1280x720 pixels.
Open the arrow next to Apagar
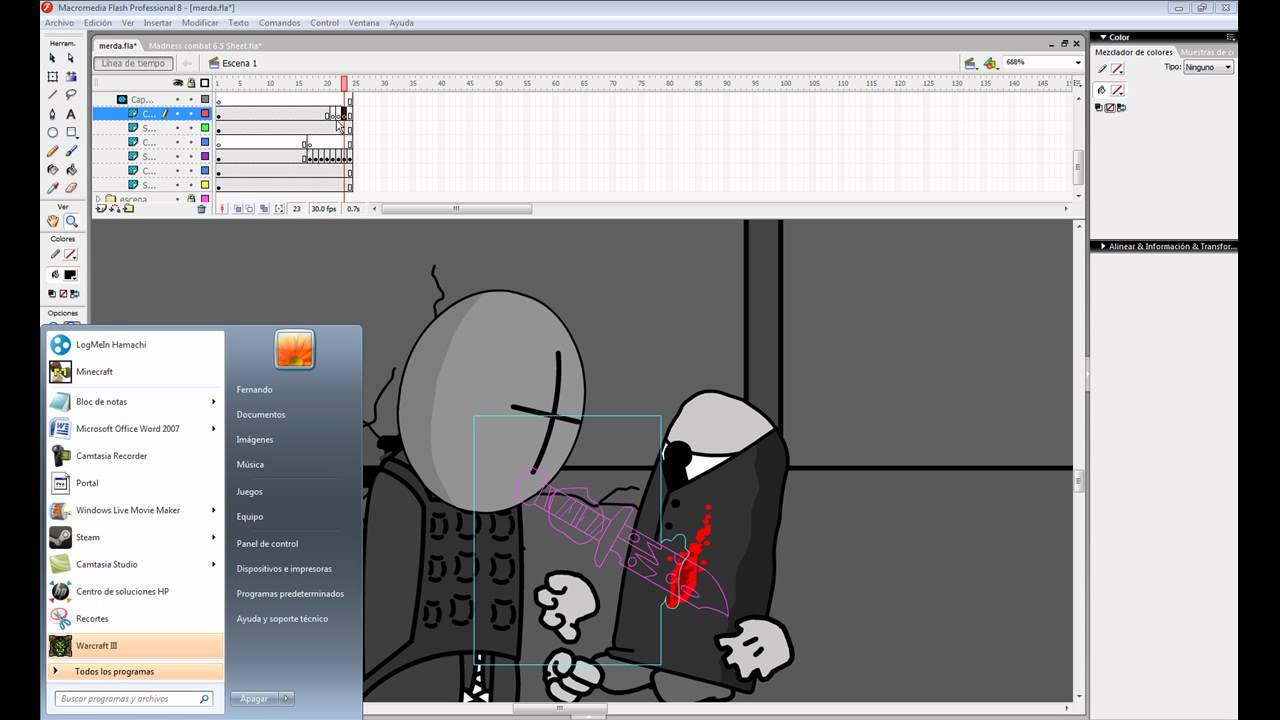(287, 698)
